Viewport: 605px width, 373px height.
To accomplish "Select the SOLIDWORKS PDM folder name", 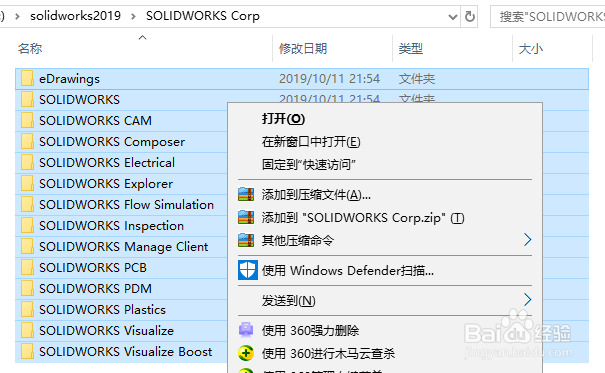I will point(95,289).
